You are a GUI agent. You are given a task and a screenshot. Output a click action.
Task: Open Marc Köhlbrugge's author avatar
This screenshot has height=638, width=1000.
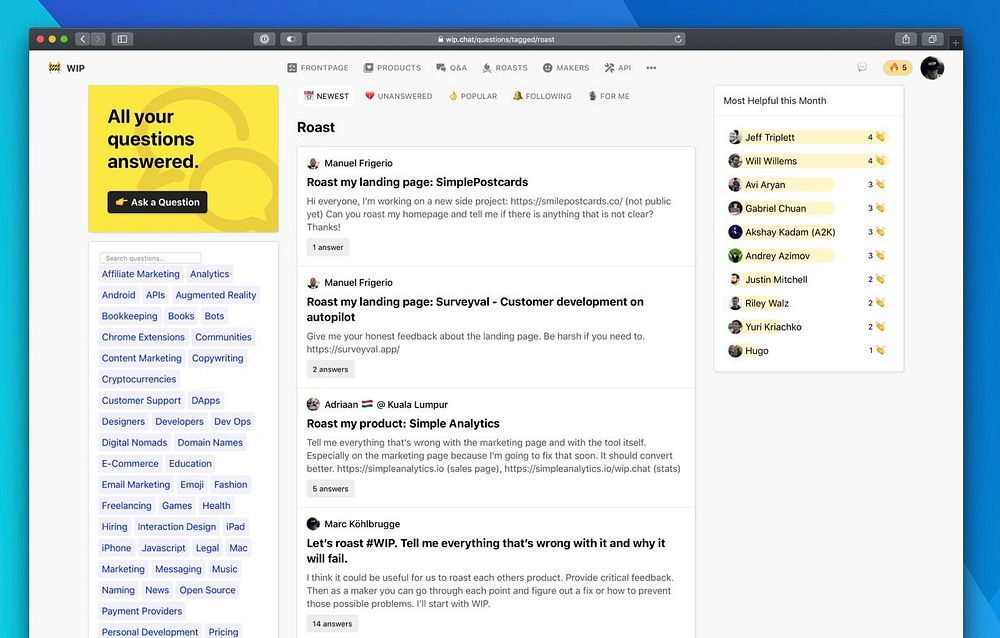click(x=313, y=524)
